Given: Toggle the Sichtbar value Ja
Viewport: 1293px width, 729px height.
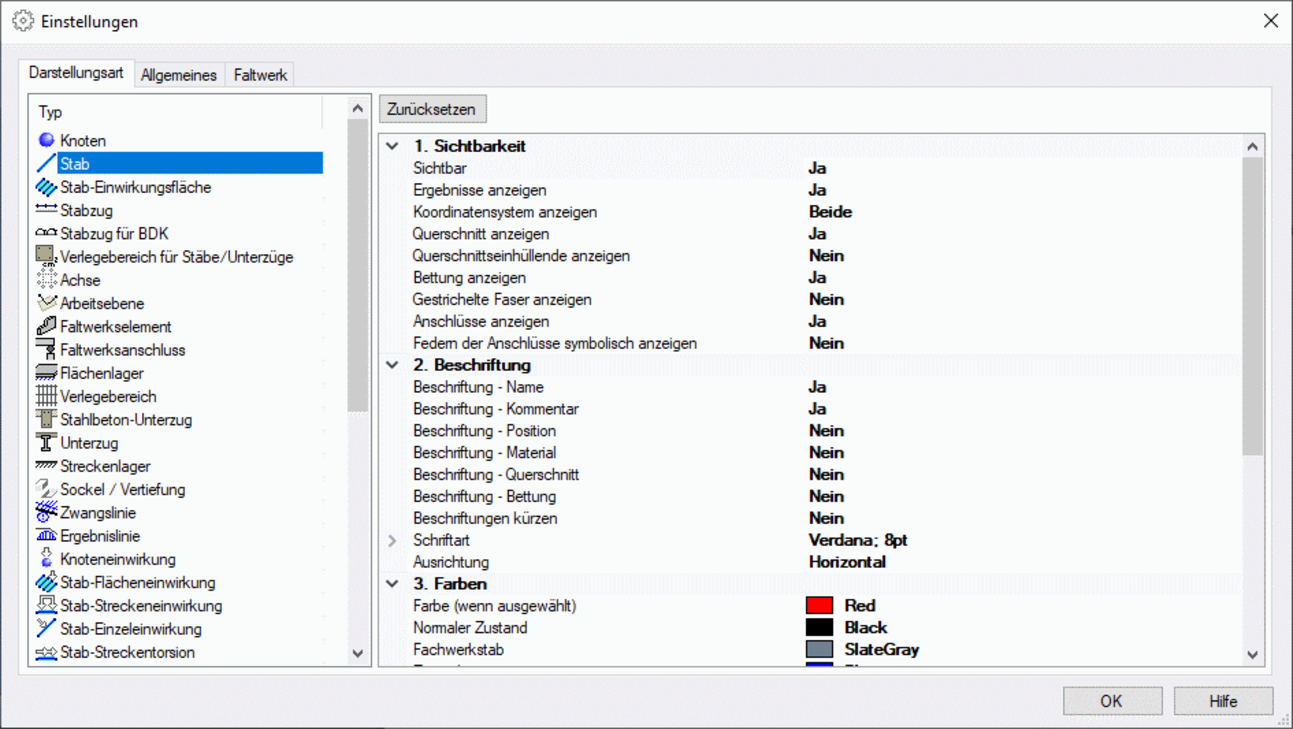Looking at the screenshot, I should click(817, 168).
